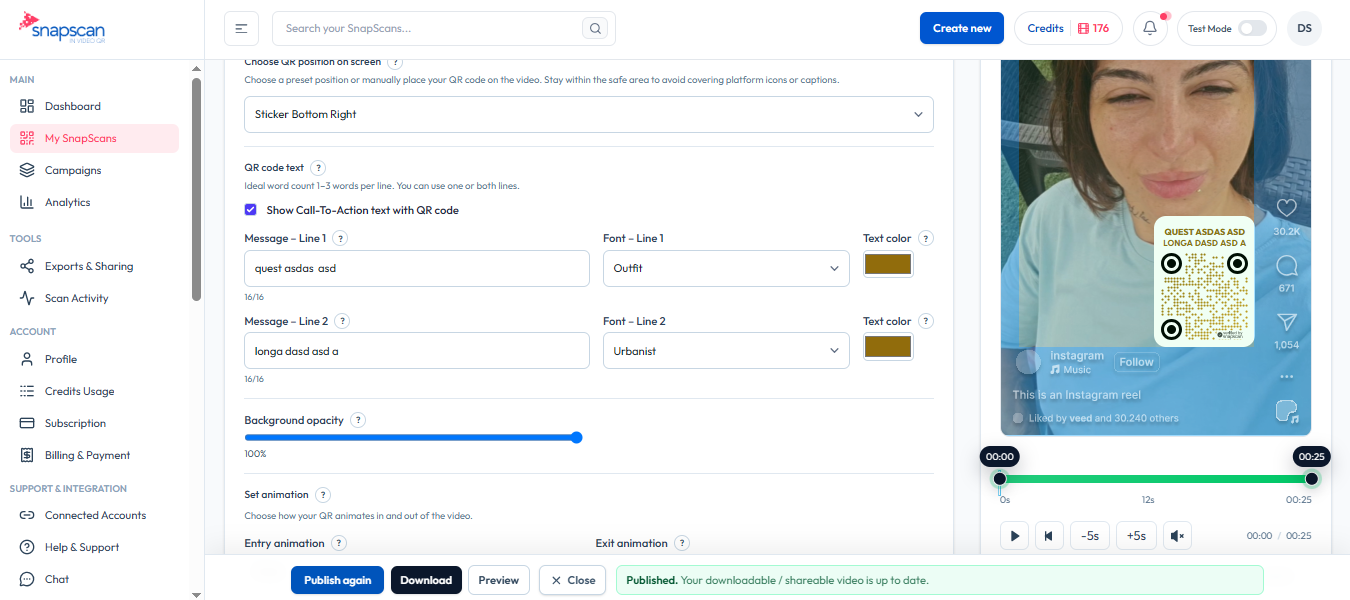Click the Preview button
1350x600 pixels.
(499, 580)
